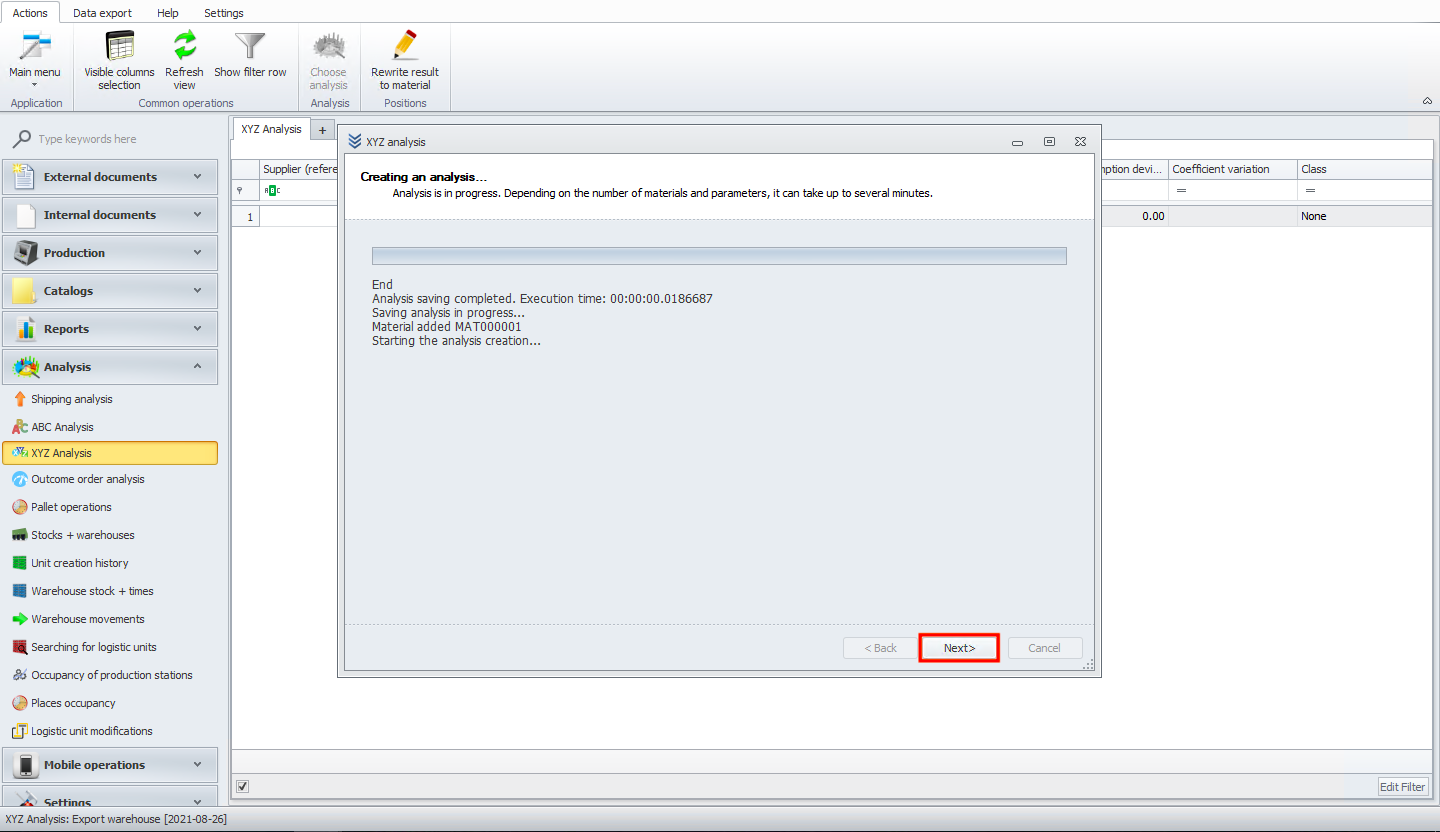The width and height of the screenshot is (1440, 832).
Task: Open Logistic unit modifications
Action: pos(92,731)
